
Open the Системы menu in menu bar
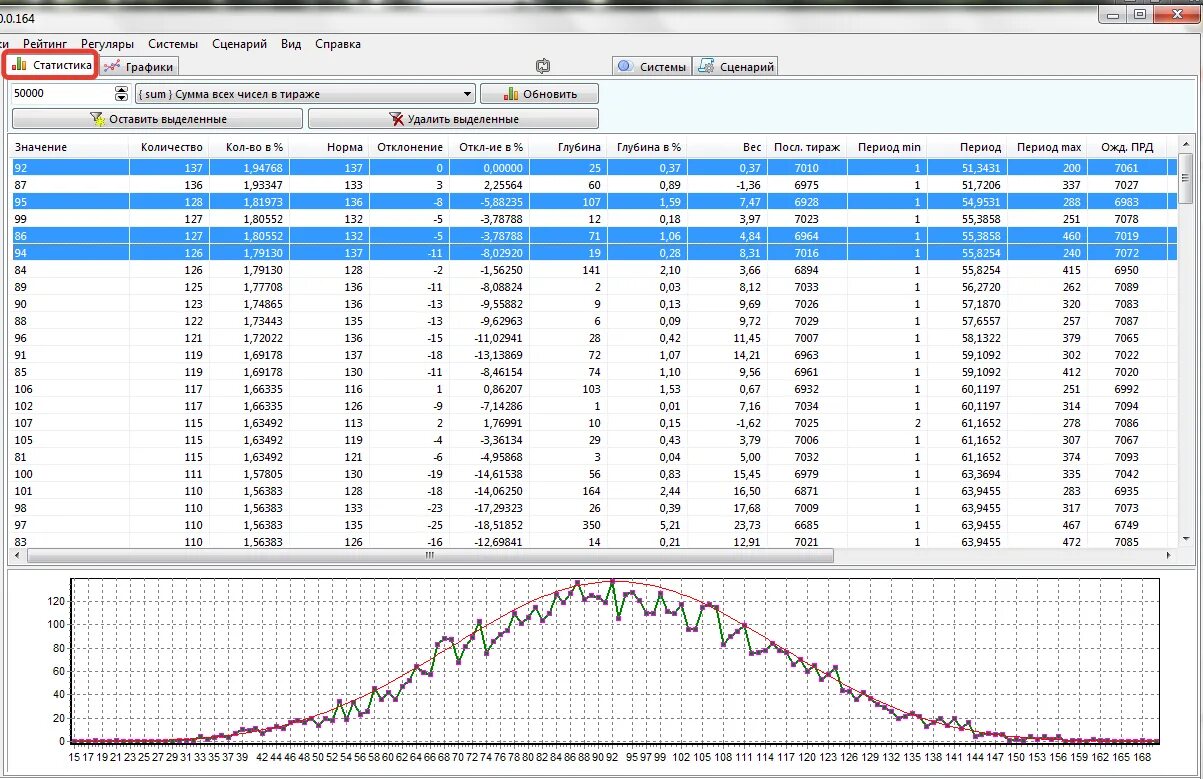pos(173,44)
